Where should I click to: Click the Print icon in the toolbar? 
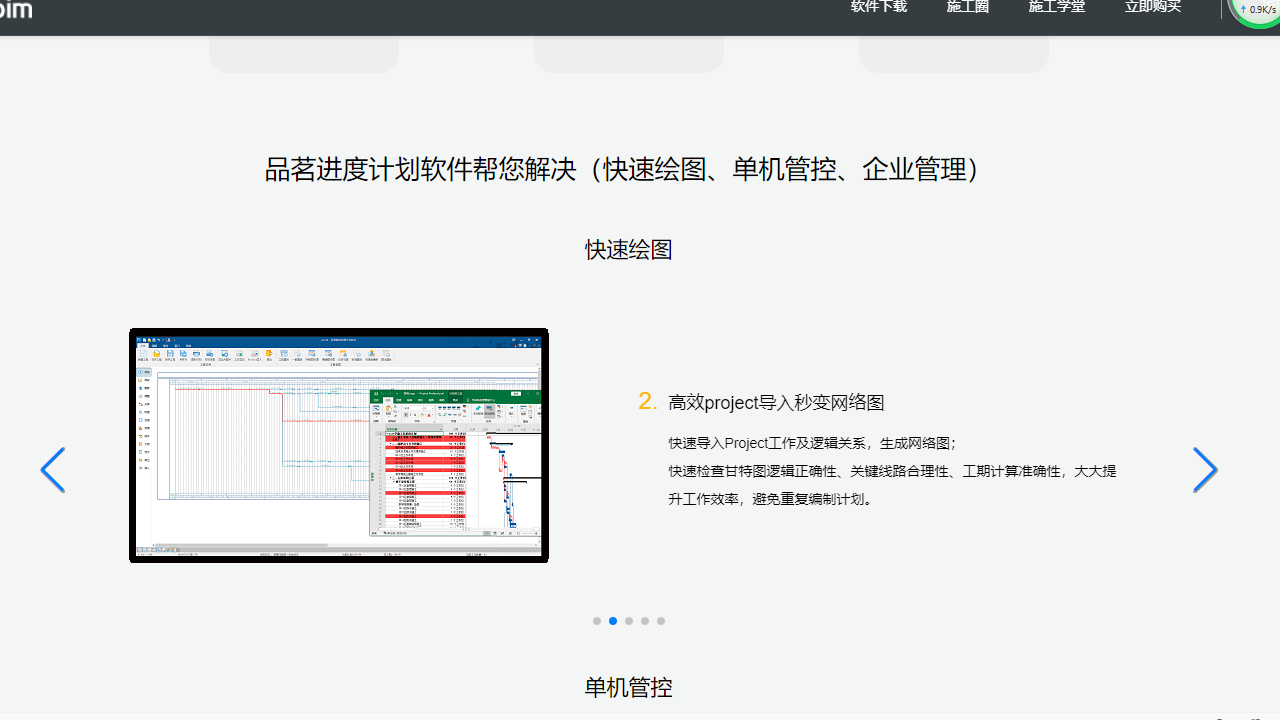196,353
